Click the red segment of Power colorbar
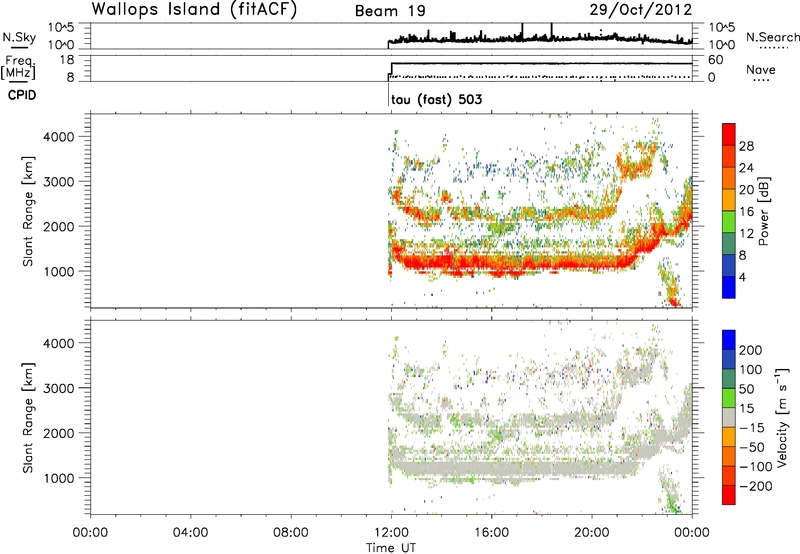 pyautogui.click(x=729, y=134)
